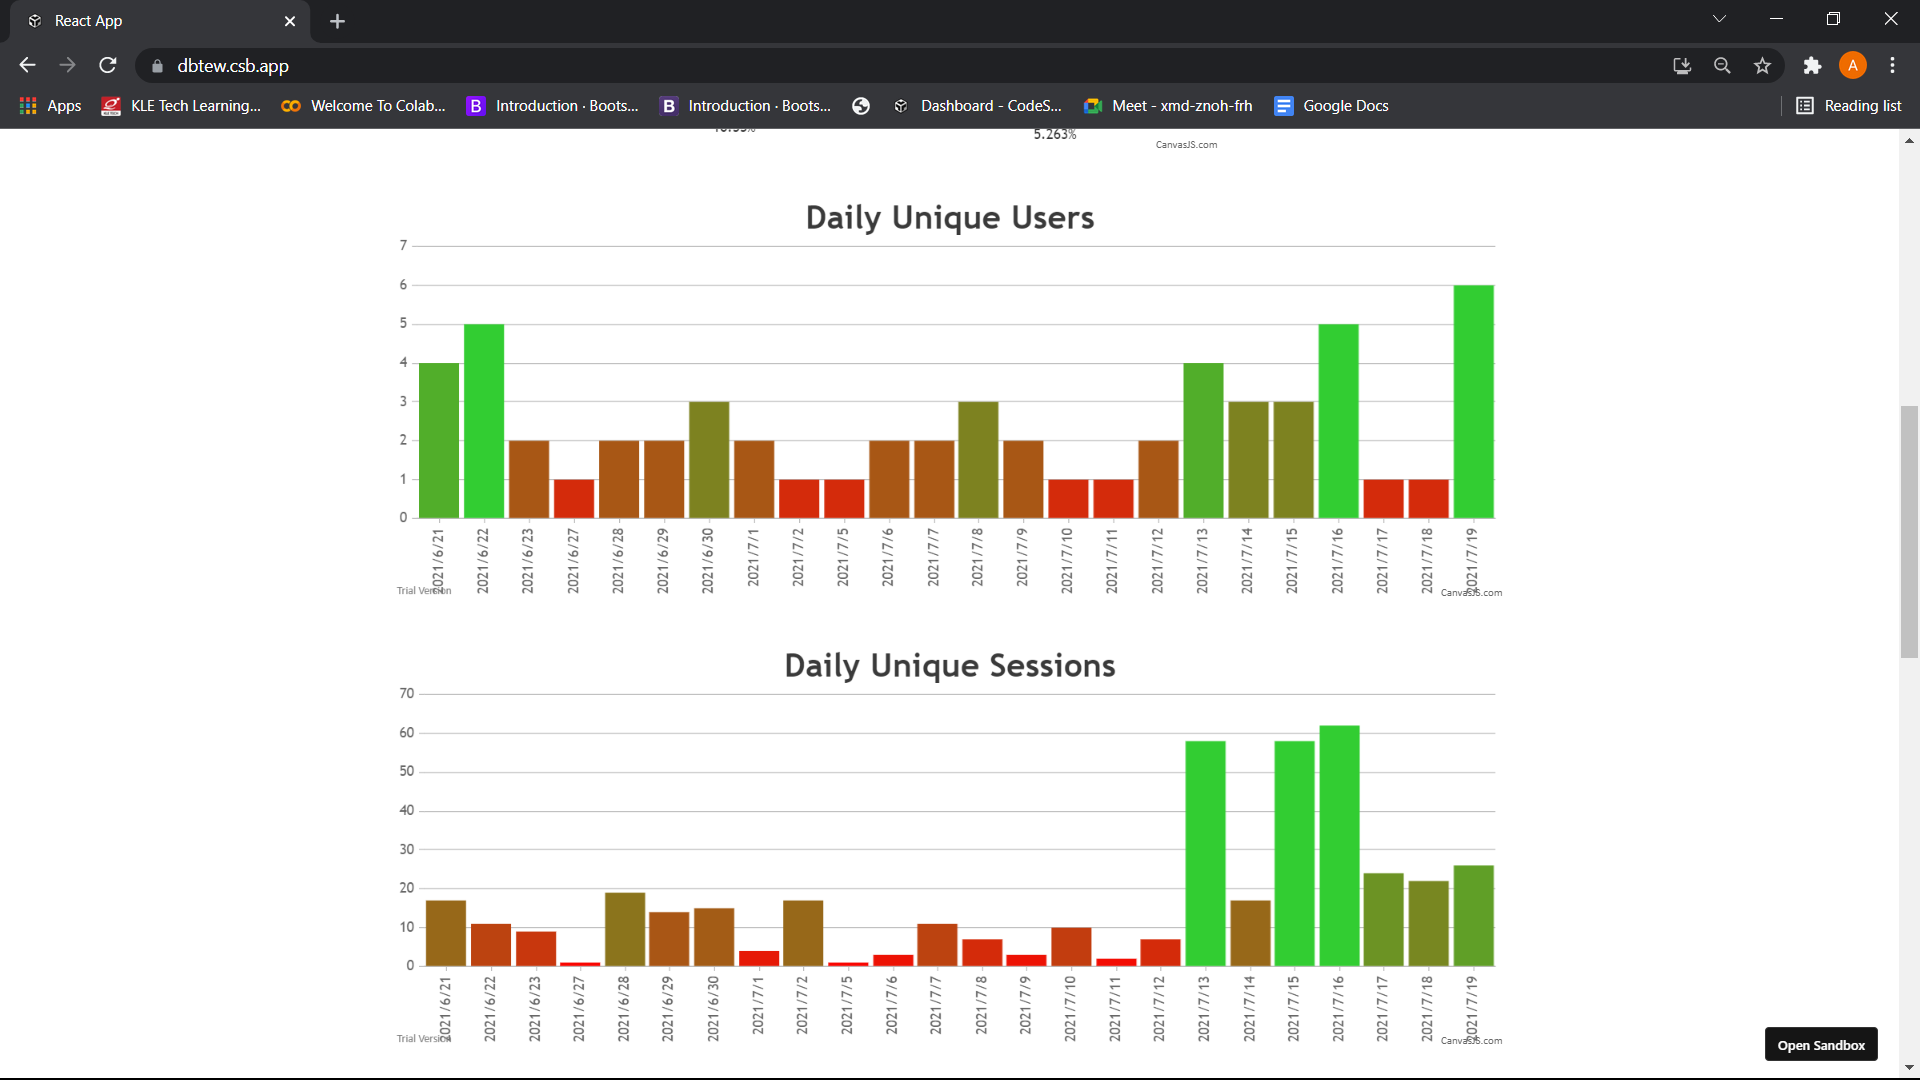1920x1080 pixels.
Task: Click the scrollbar up arrow
Action: click(1909, 141)
